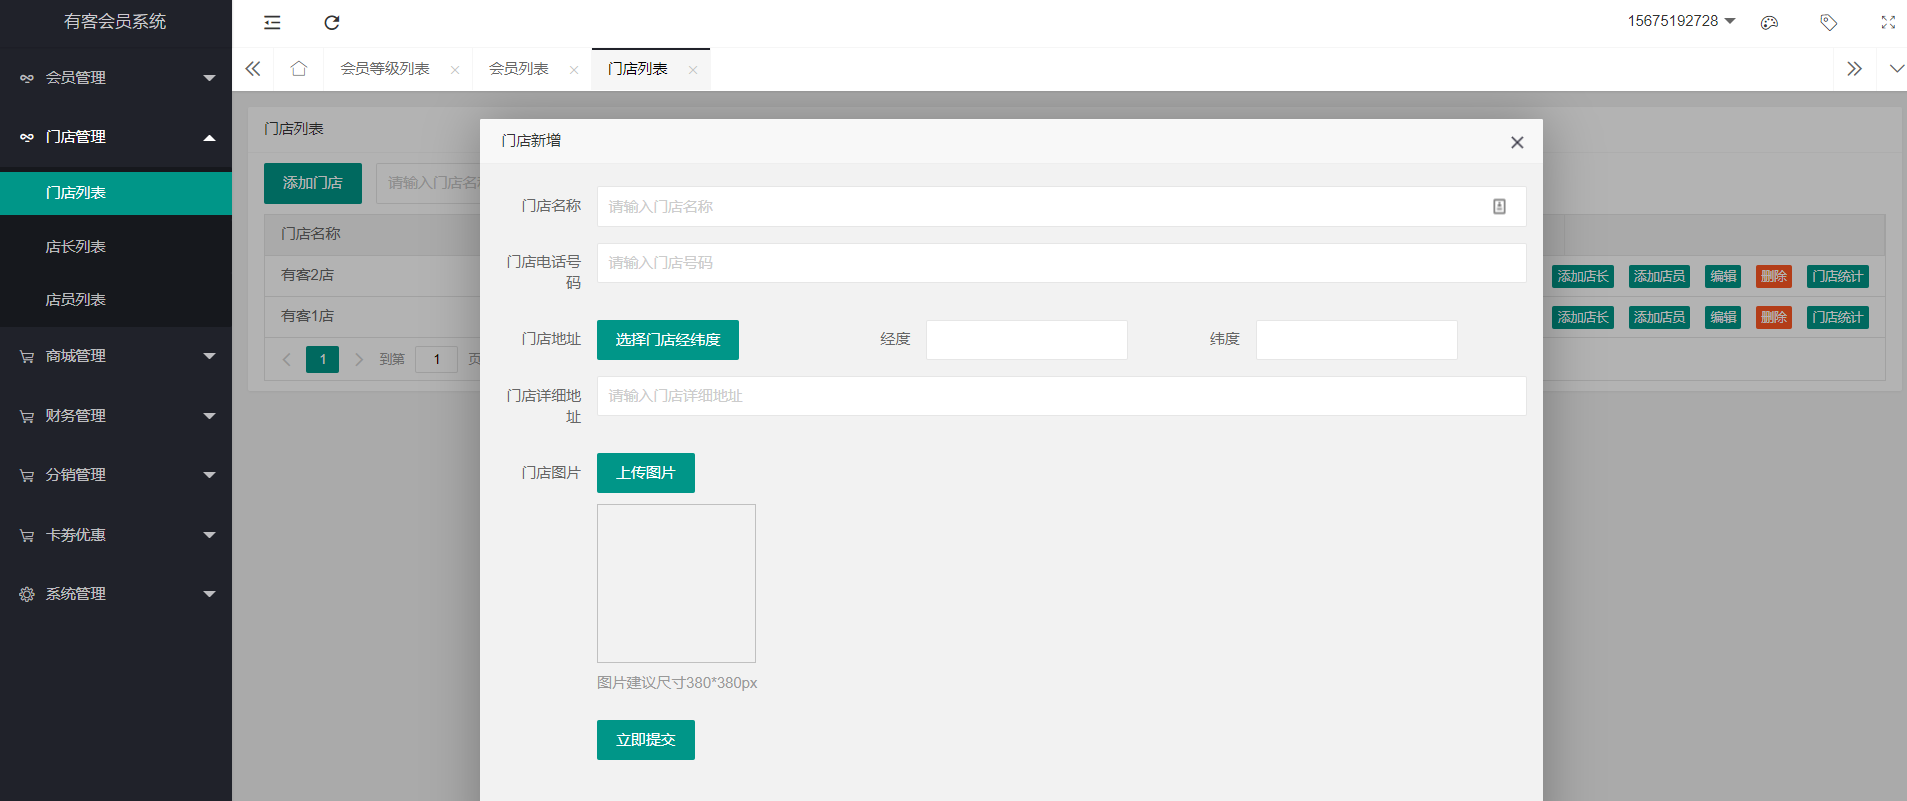The image size is (1907, 801).
Task: Click 上传图片 button
Action: 646,473
